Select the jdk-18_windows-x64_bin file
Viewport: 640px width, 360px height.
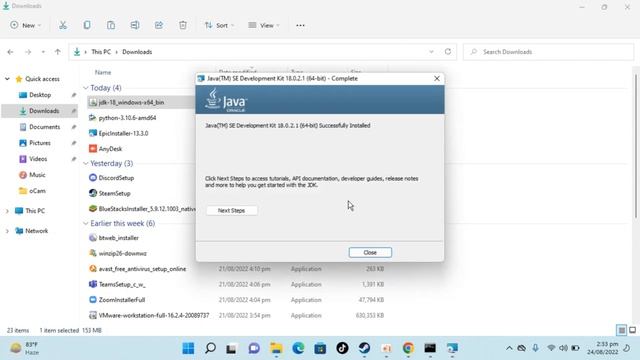click(x=131, y=102)
